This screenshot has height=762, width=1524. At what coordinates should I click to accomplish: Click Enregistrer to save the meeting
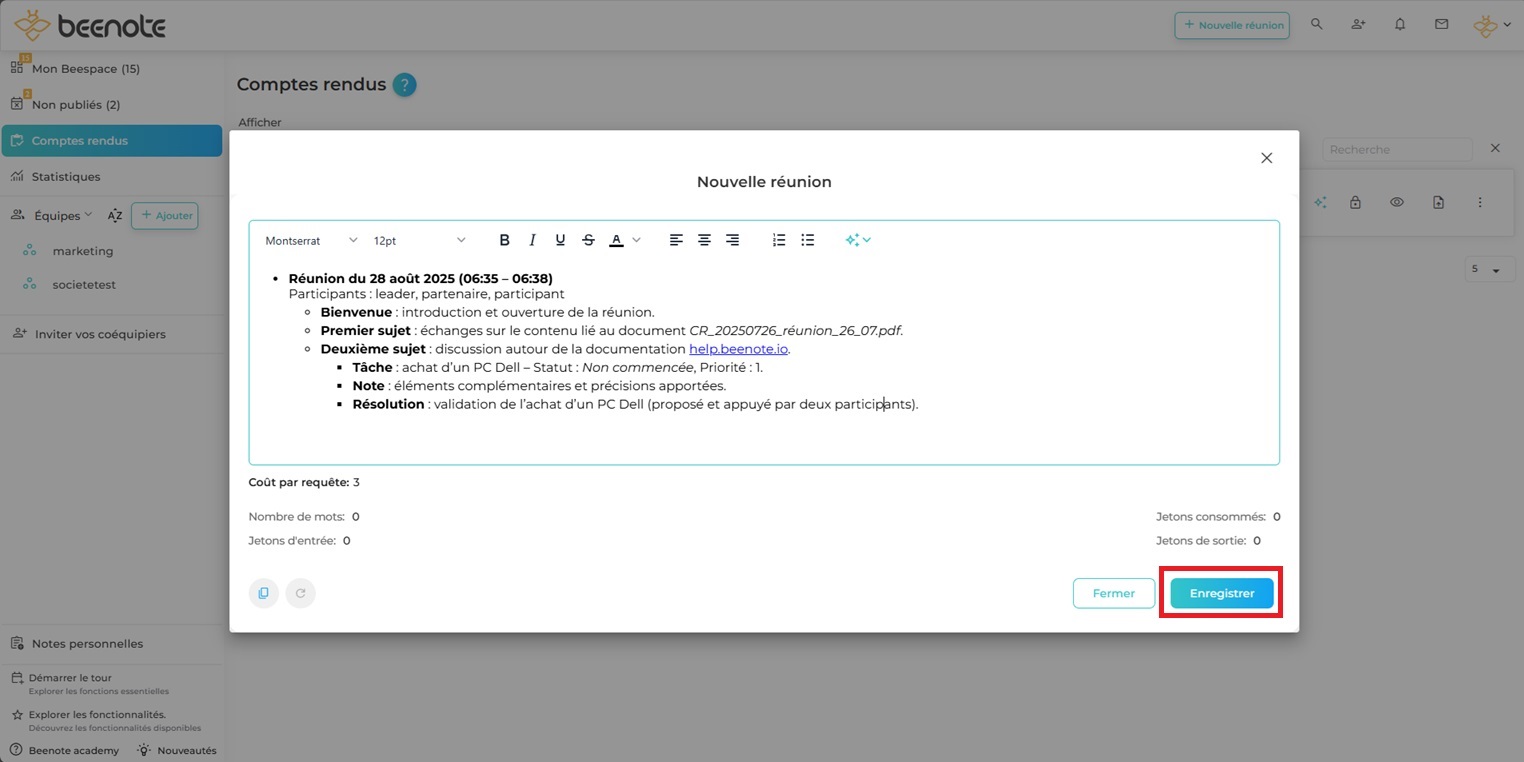1221,593
